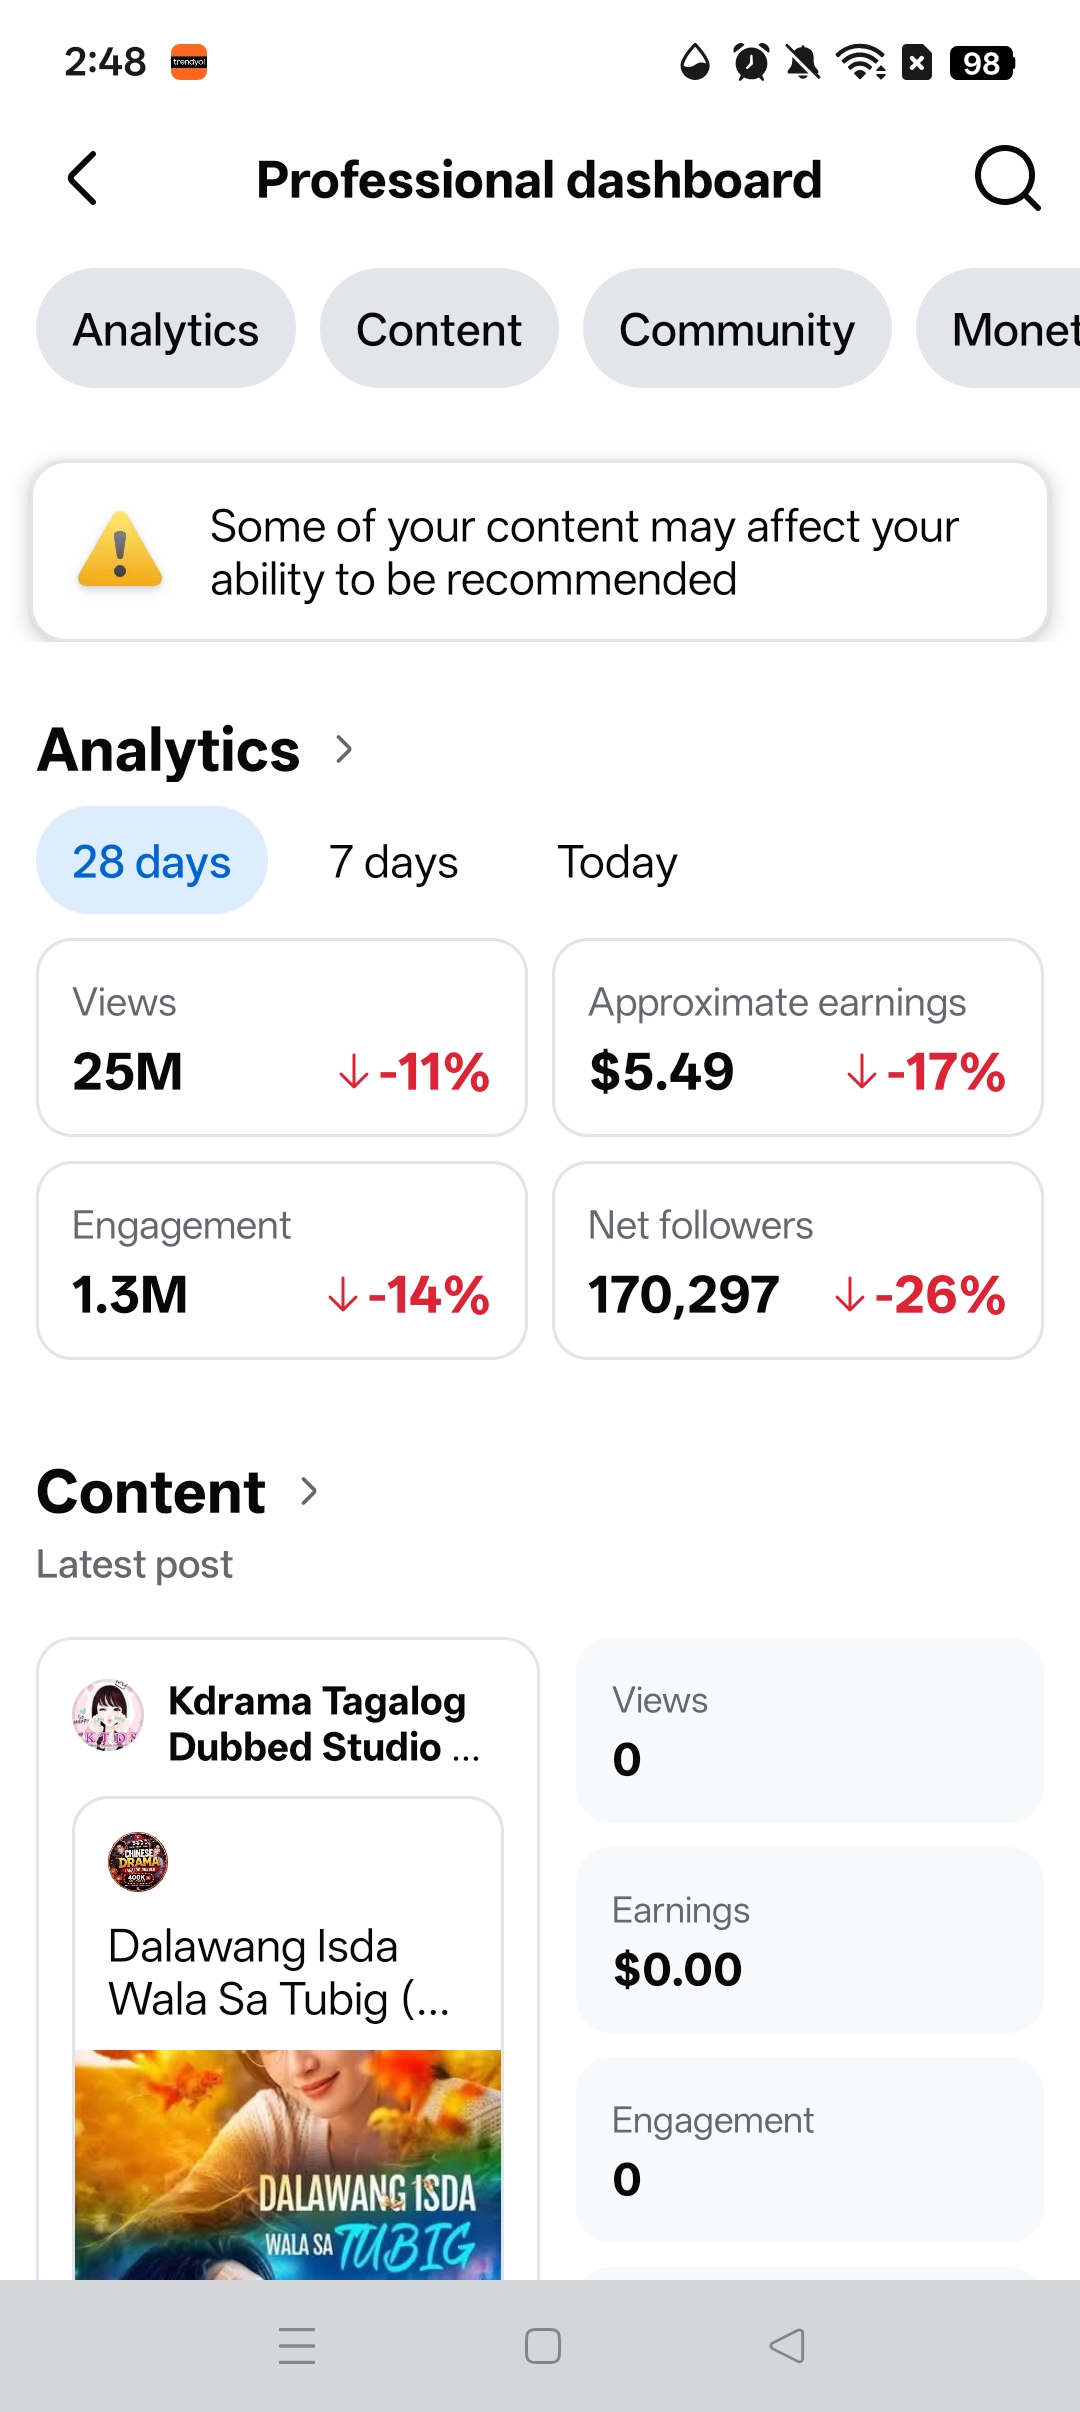
Task: Open the Community tab chip
Action: (x=737, y=328)
